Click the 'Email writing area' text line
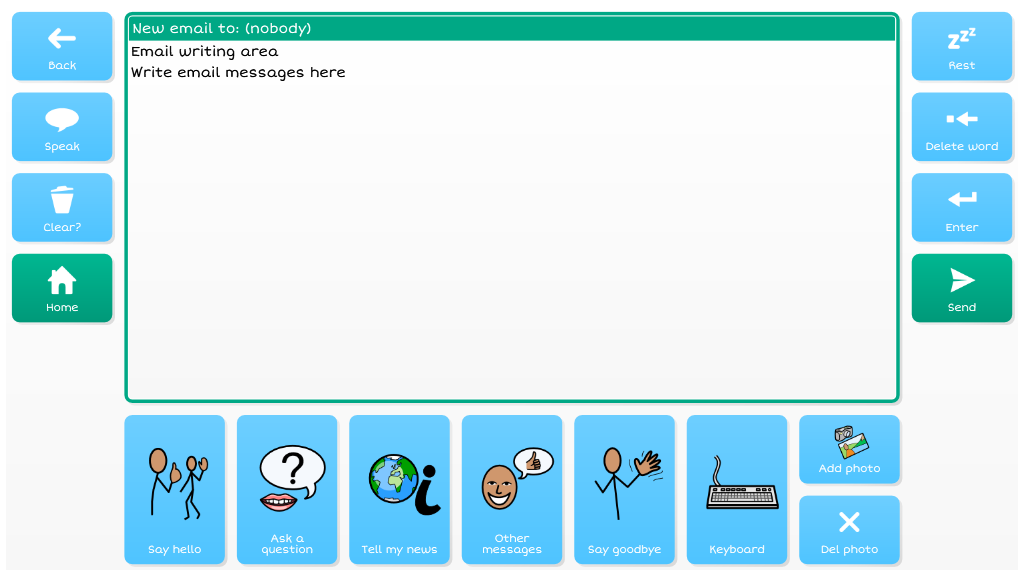This screenshot has height=576, width=1024. [x=205, y=51]
